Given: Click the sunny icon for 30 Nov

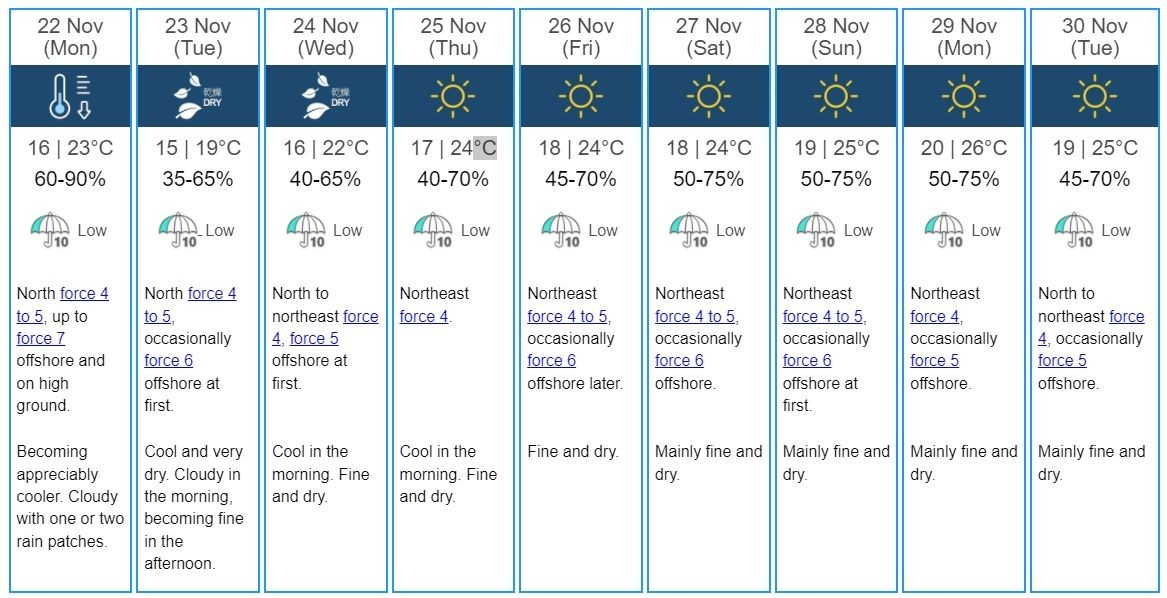Looking at the screenshot, I should 1094,96.
